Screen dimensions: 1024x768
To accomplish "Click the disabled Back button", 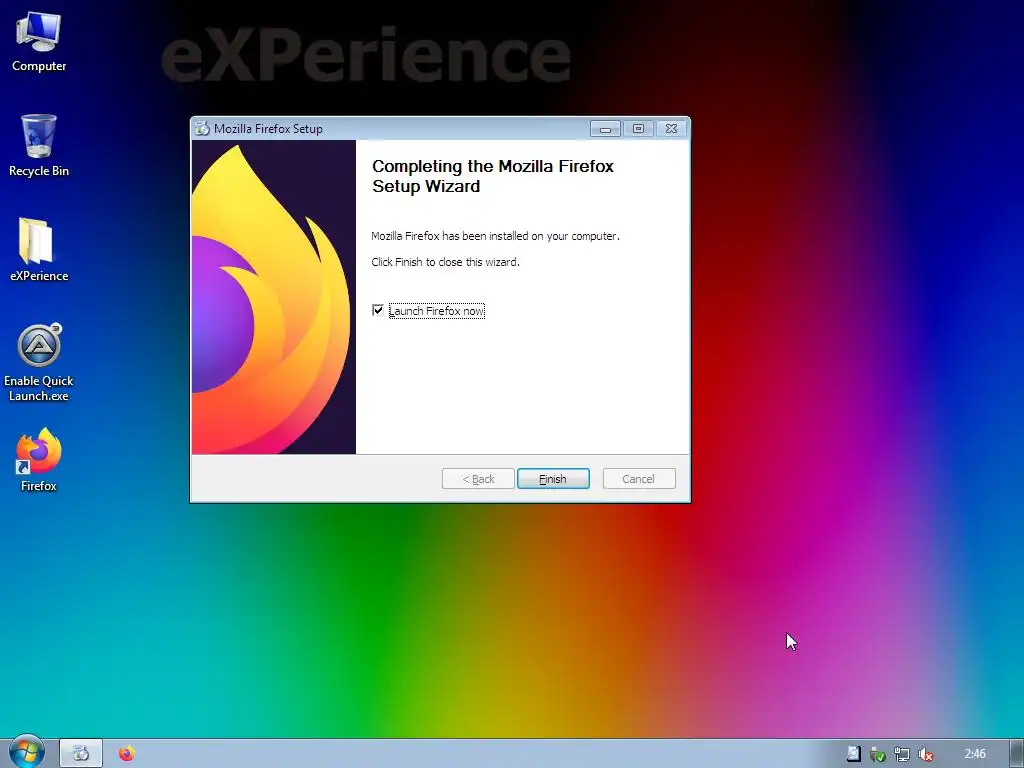I will pyautogui.click(x=478, y=479).
